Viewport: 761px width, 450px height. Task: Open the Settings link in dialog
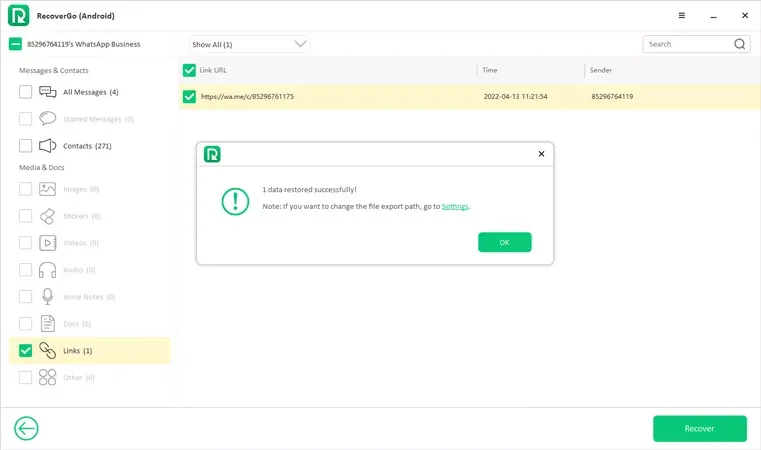point(455,206)
